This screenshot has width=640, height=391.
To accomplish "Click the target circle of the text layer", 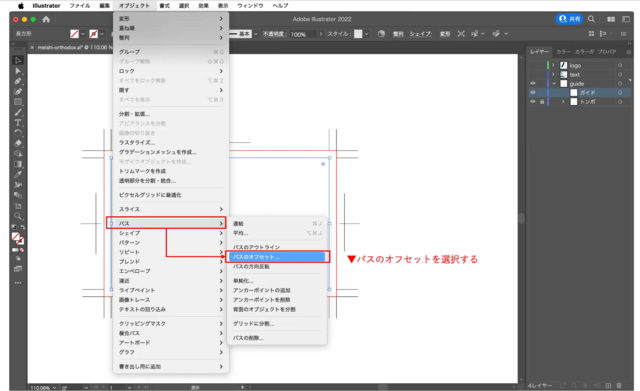I will (620, 74).
